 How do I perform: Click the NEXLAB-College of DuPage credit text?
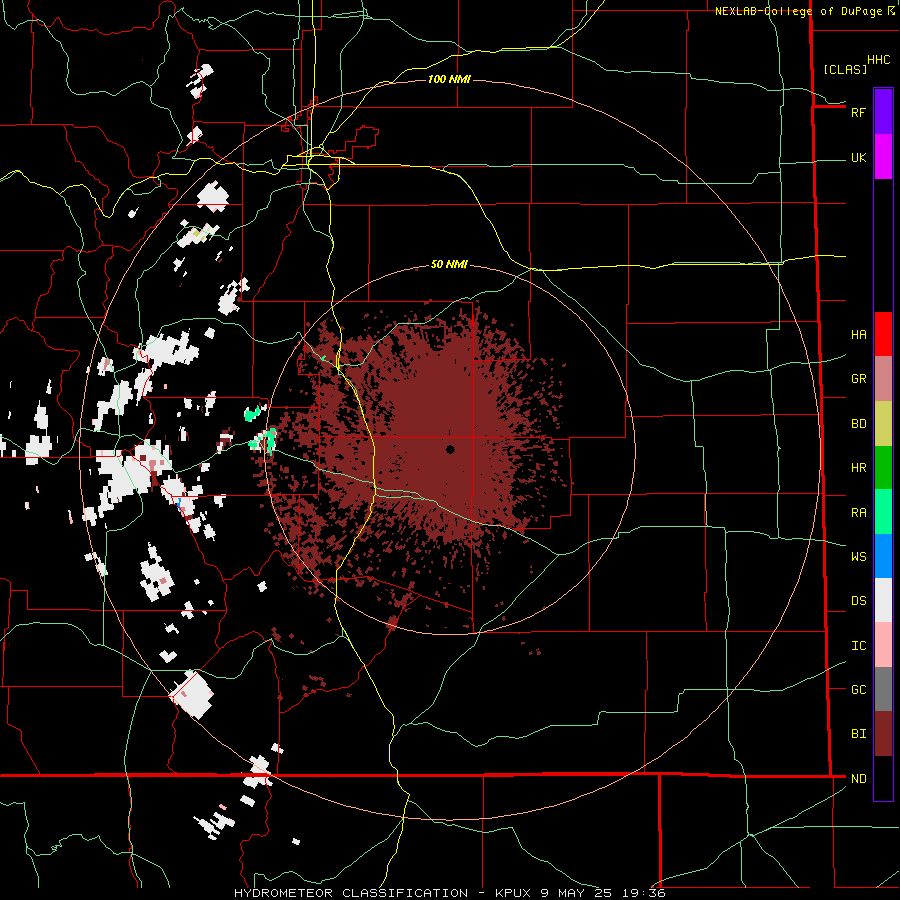[x=798, y=11]
